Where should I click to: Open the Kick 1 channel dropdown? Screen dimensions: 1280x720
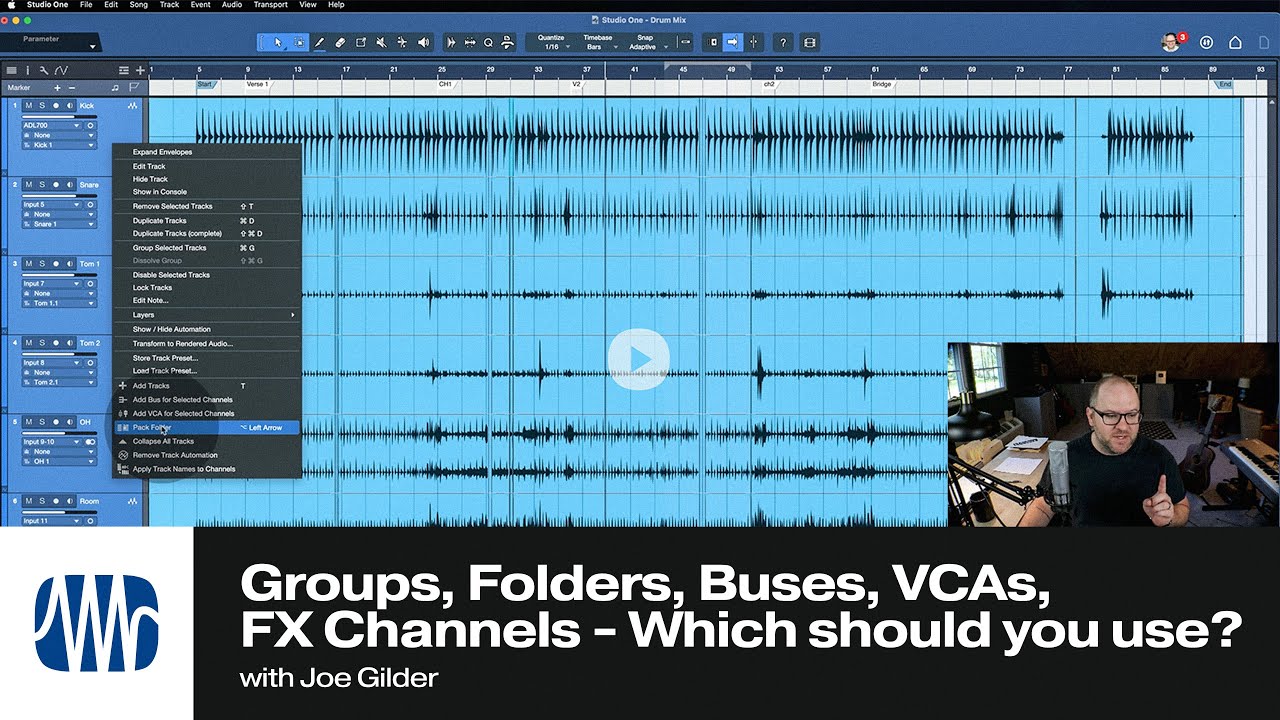tap(59, 145)
